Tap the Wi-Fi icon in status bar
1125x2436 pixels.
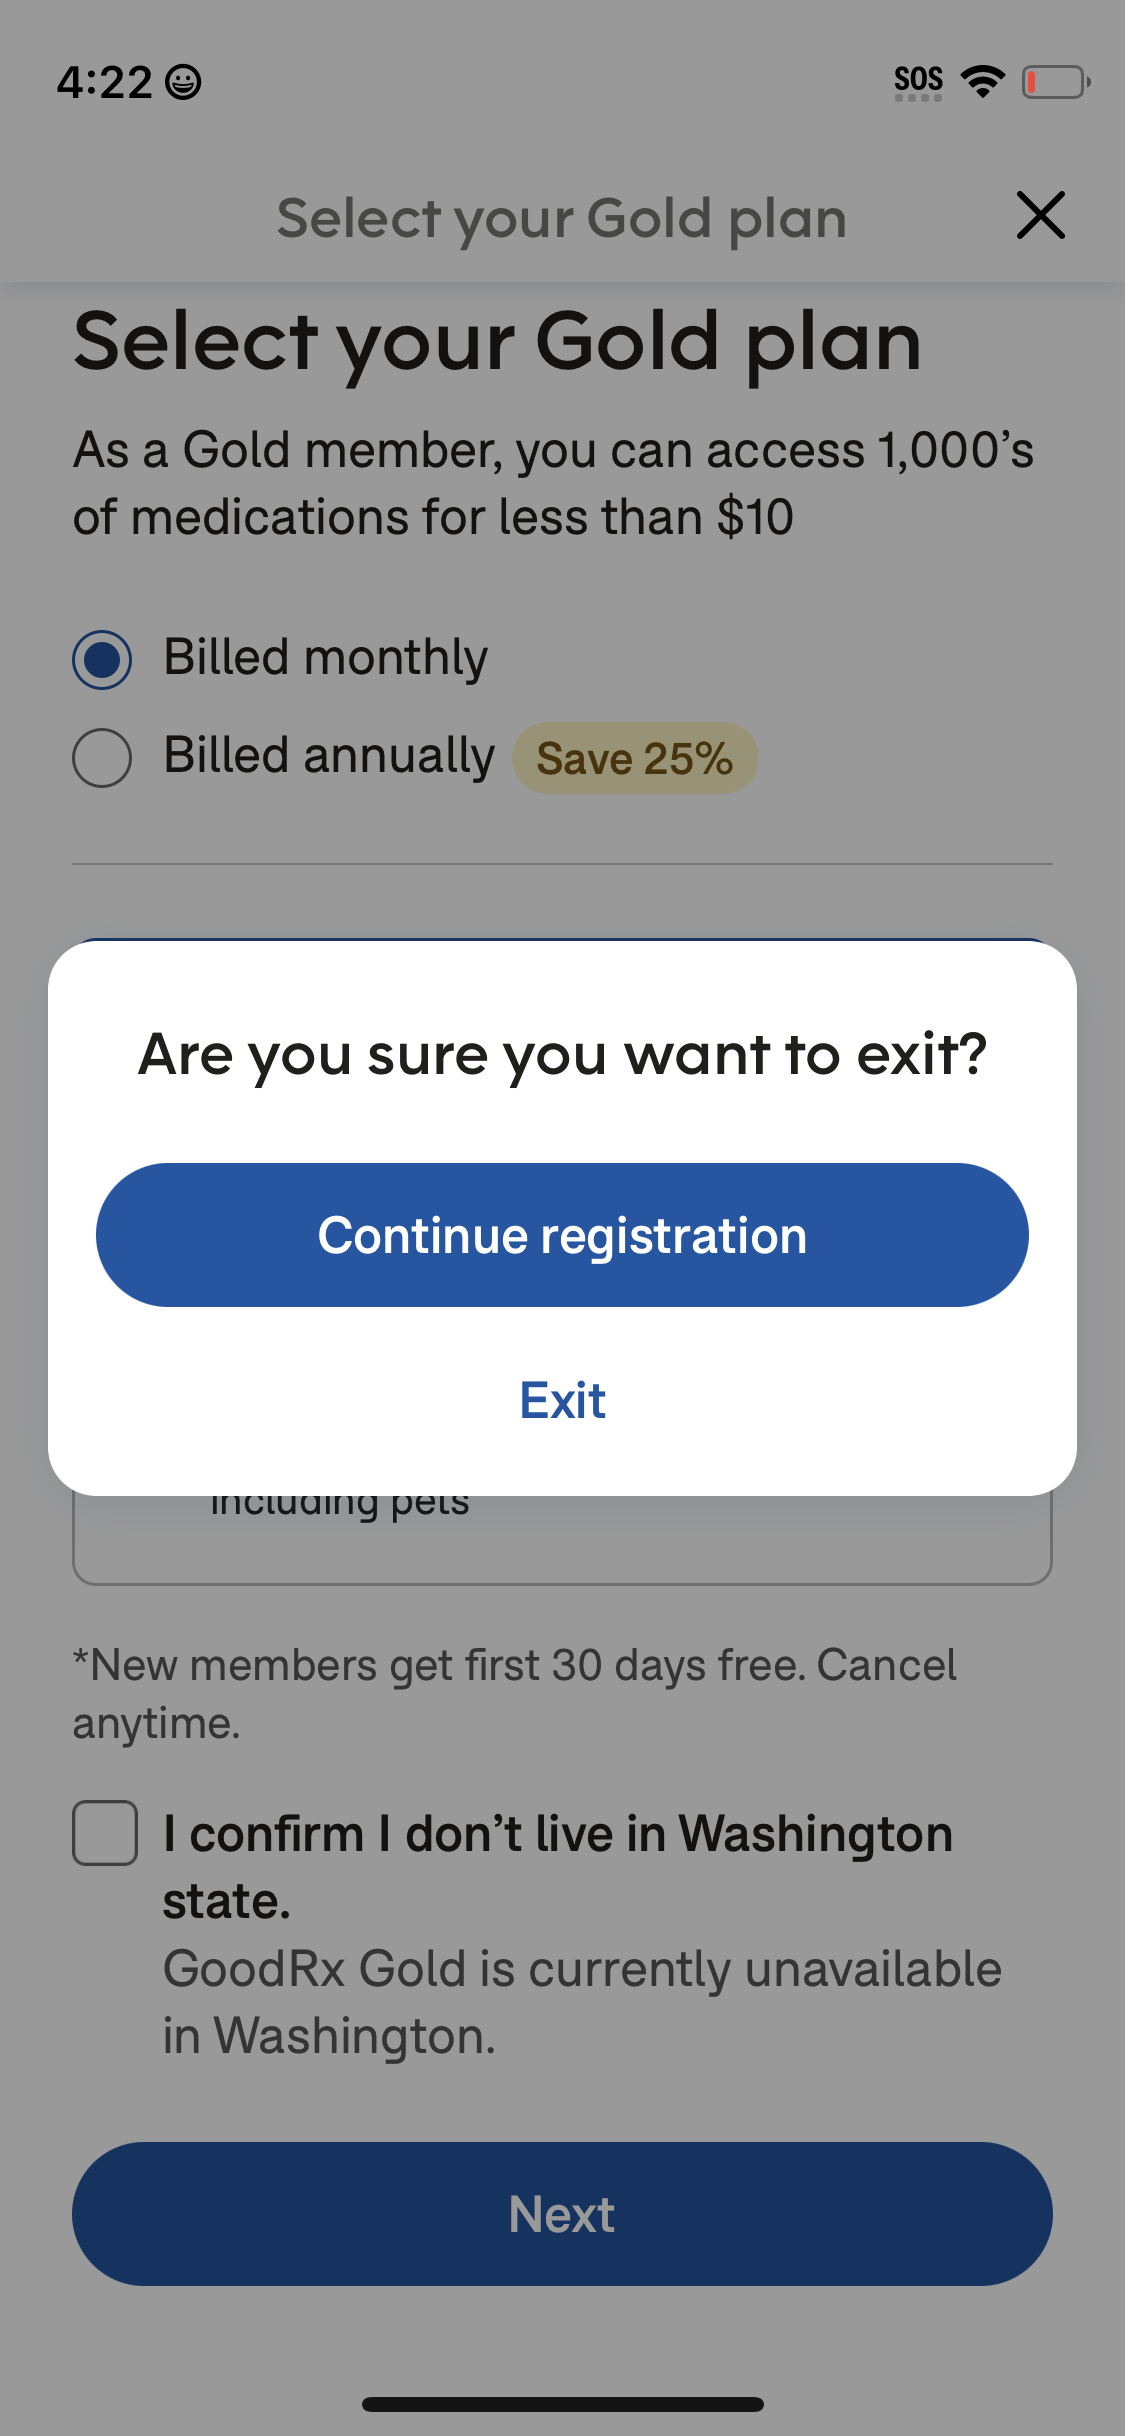point(983,81)
